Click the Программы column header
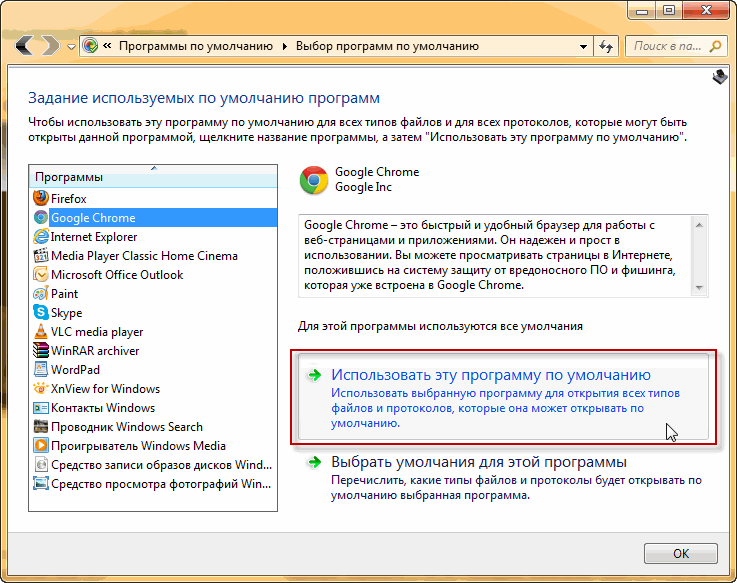This screenshot has width=737, height=583. tap(153, 177)
